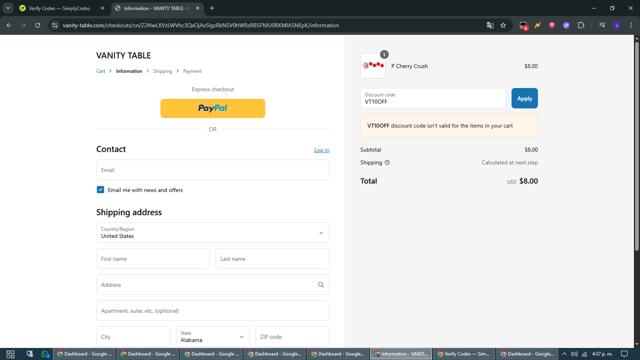Viewport: 640px width, 360px height.
Task: Click the translate page icon
Action: [x=490, y=25]
